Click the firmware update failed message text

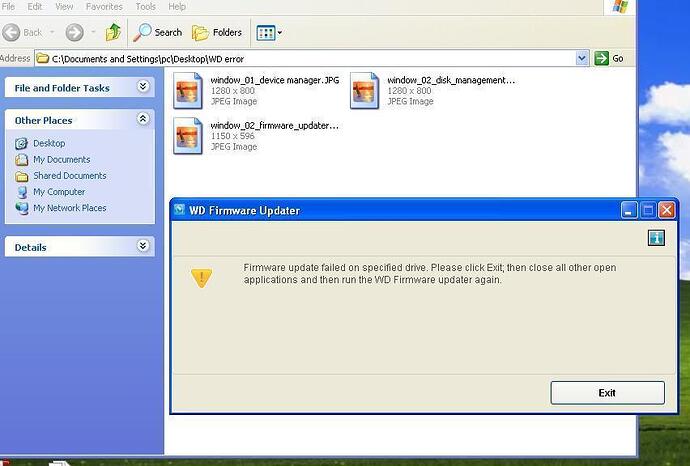pyautogui.click(x=430, y=273)
